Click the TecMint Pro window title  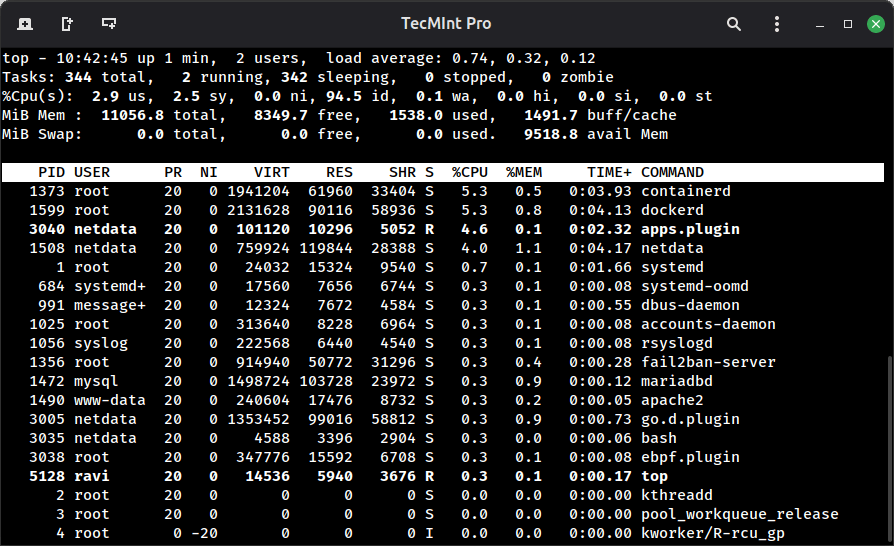click(446, 23)
